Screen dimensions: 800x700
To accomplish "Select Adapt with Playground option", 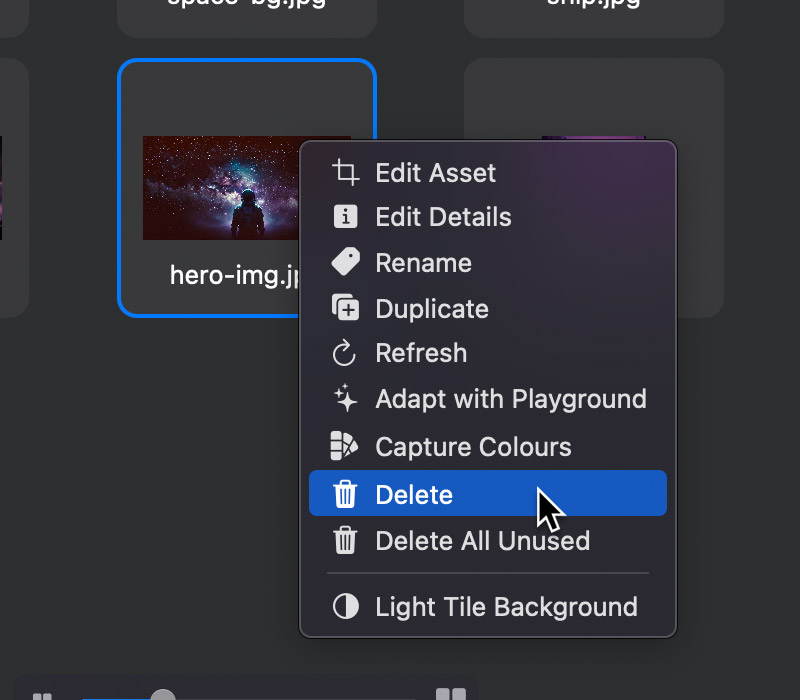I will point(510,399).
